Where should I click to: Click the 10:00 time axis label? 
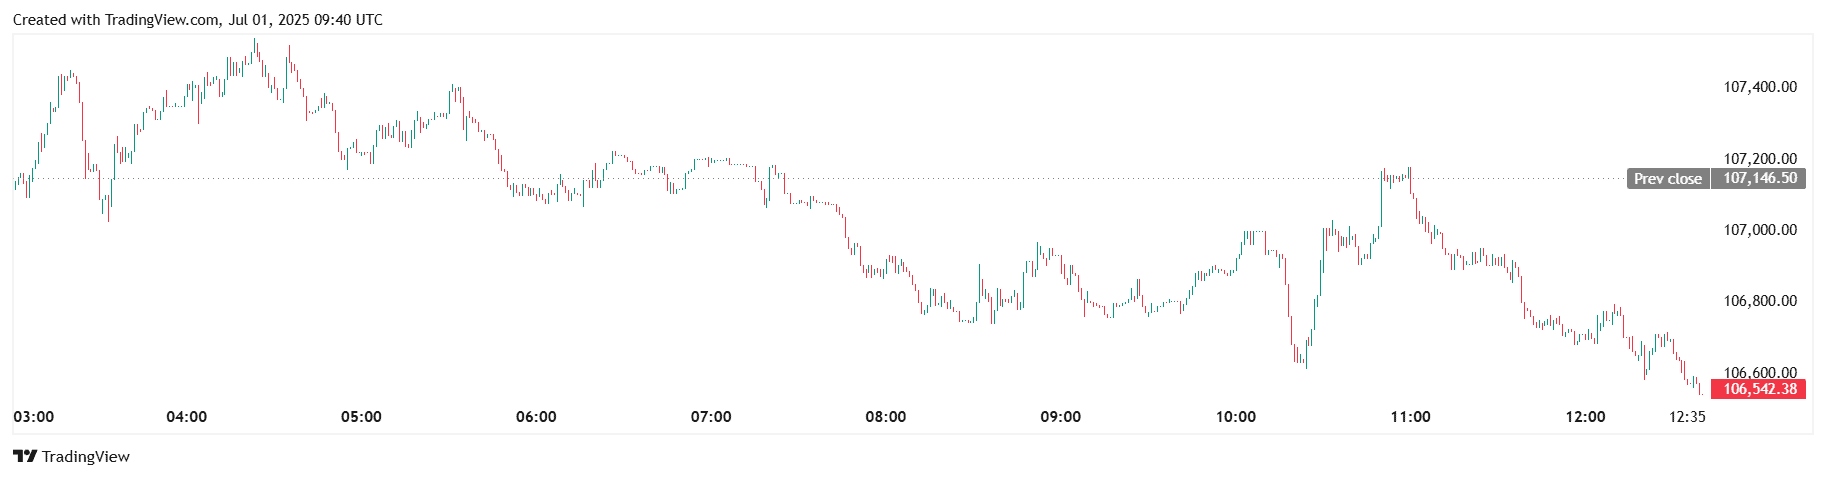pos(1236,417)
